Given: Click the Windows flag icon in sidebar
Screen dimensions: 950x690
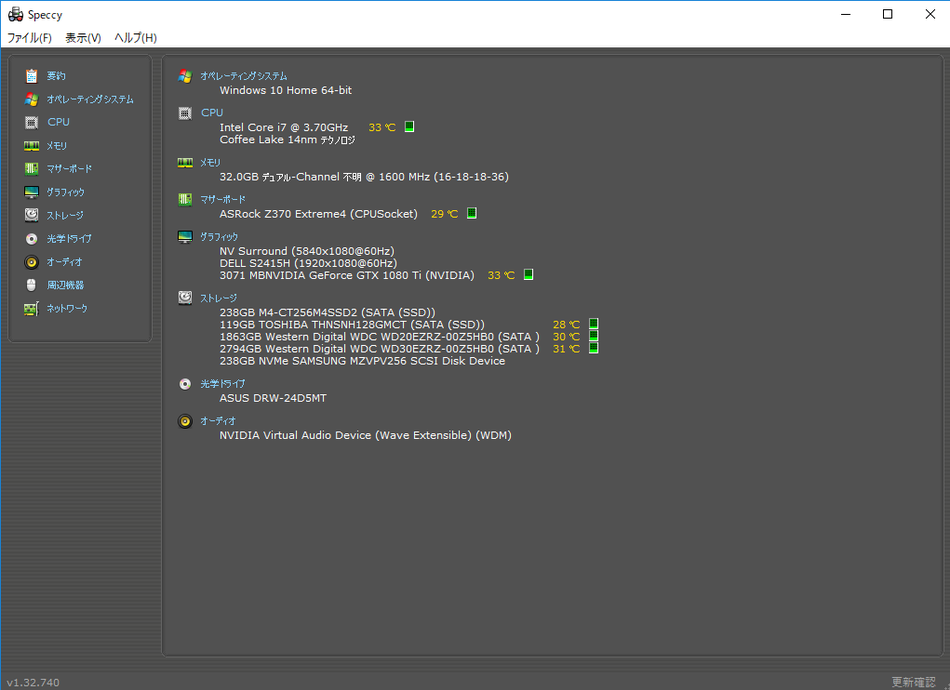Looking at the screenshot, I should coord(32,99).
